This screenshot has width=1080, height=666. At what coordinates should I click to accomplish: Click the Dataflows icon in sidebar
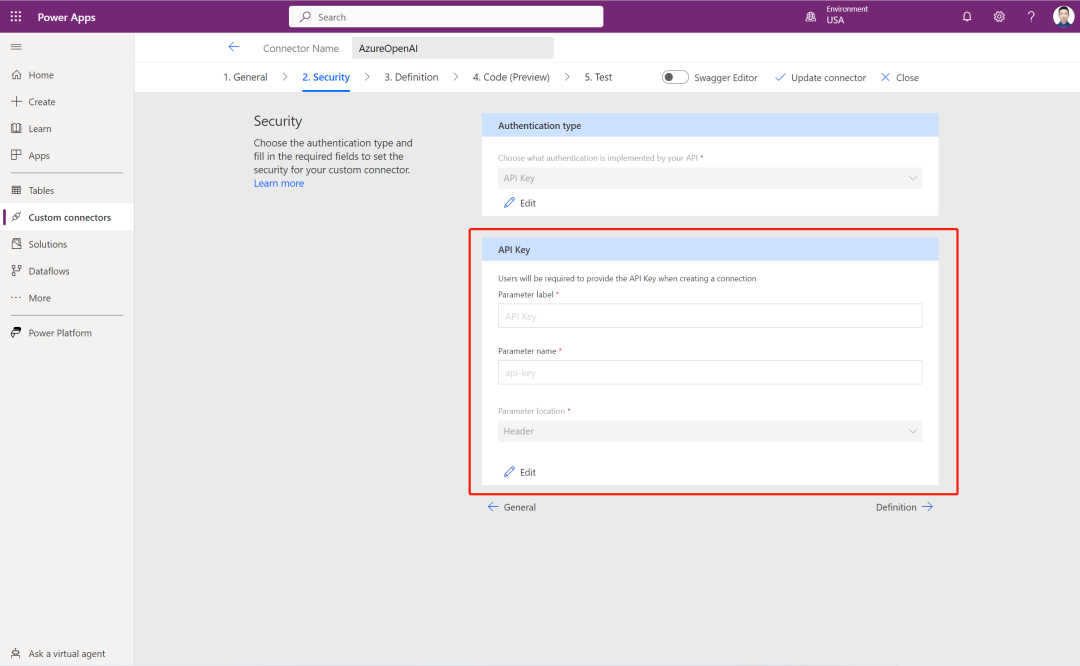(17, 271)
